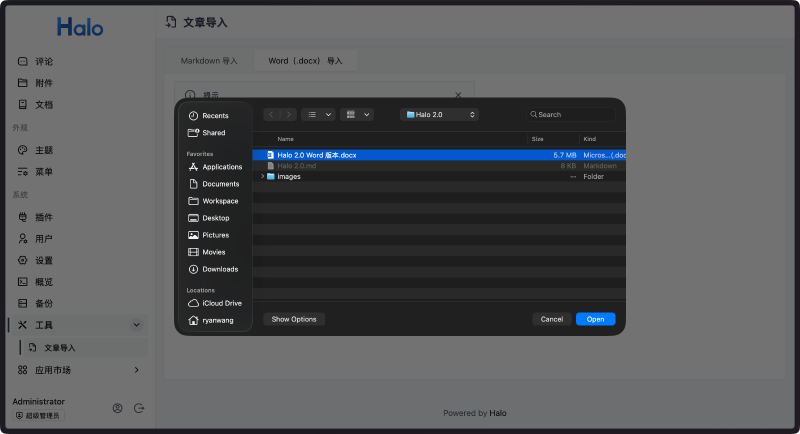Click the Search field in file dialog

[x=572, y=115]
